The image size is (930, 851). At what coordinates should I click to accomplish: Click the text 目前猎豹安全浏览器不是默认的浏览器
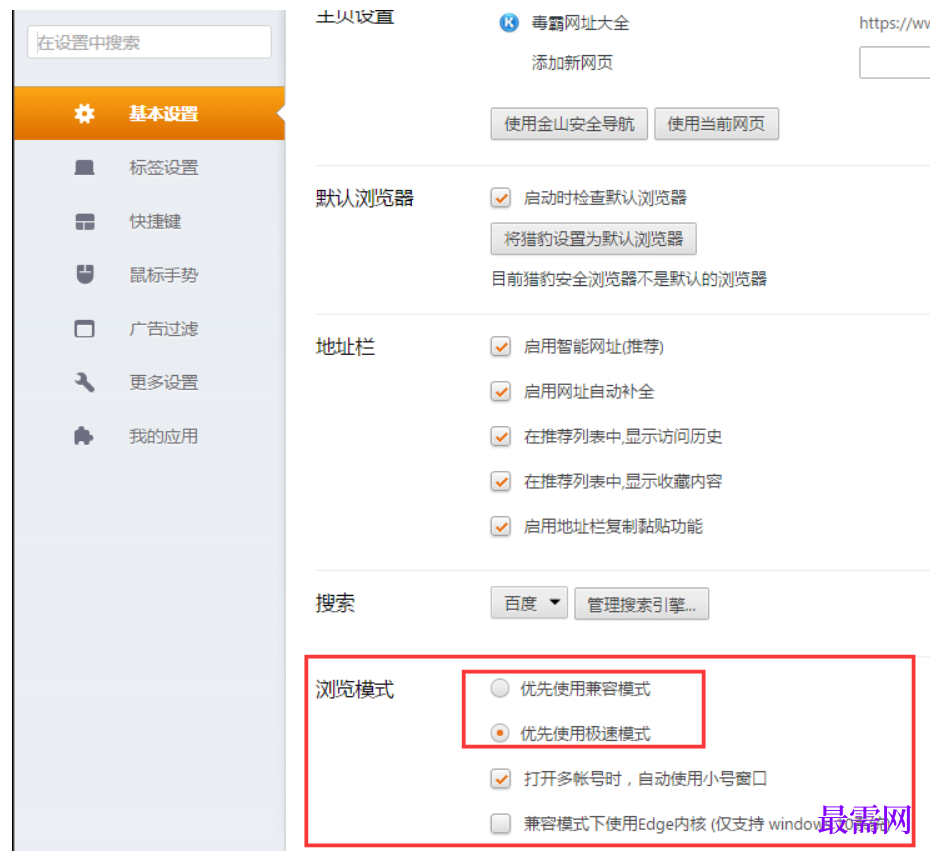[629, 279]
